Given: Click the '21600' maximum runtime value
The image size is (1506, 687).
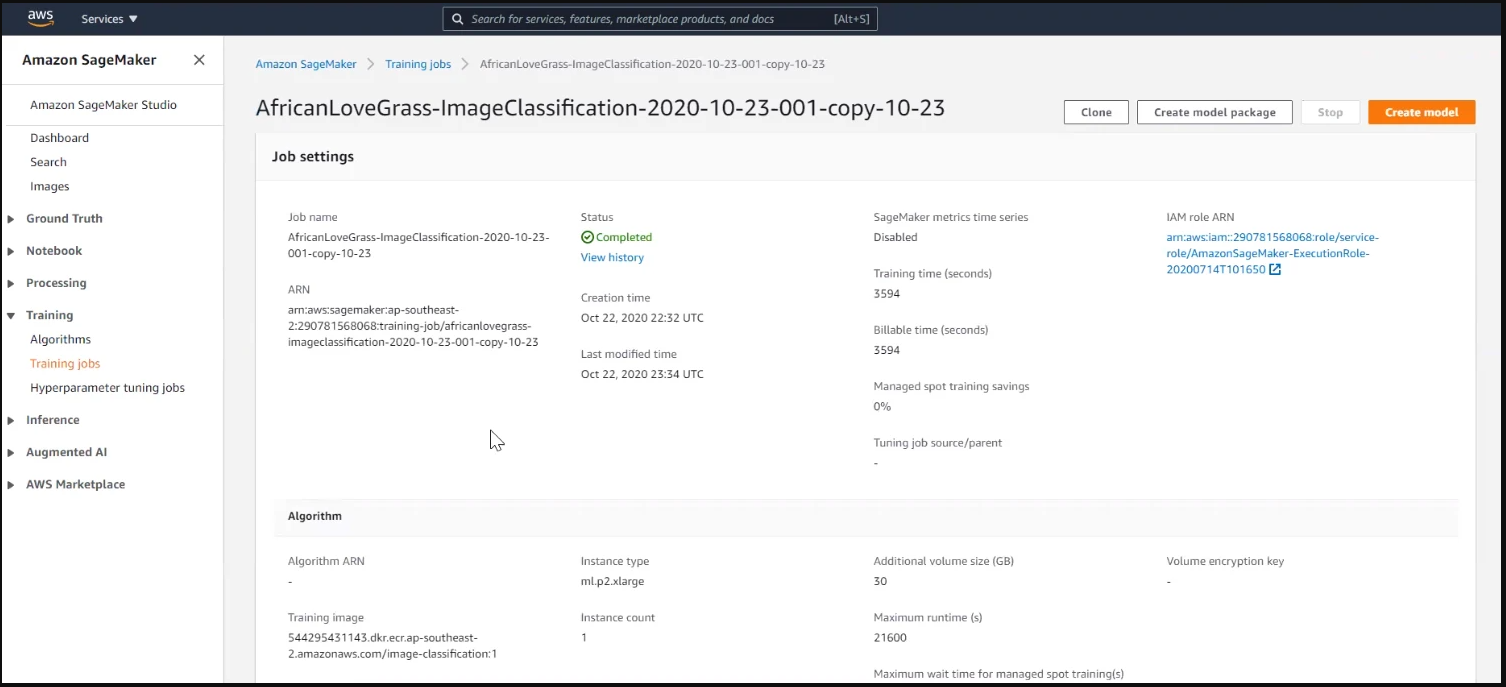Looking at the screenshot, I should click(x=890, y=637).
